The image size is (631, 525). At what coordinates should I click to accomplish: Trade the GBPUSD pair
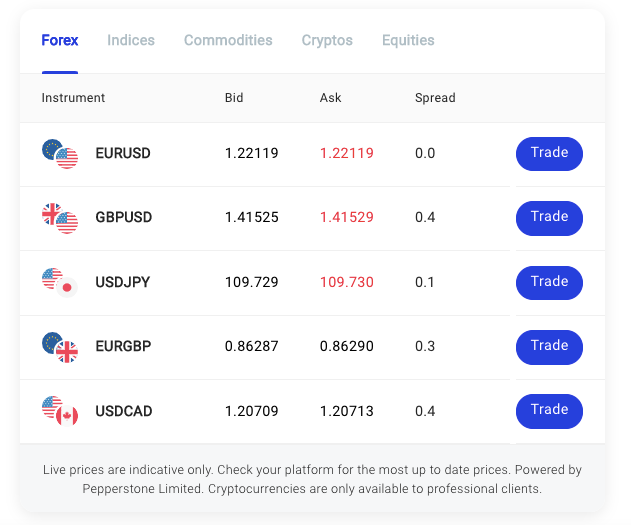point(549,218)
